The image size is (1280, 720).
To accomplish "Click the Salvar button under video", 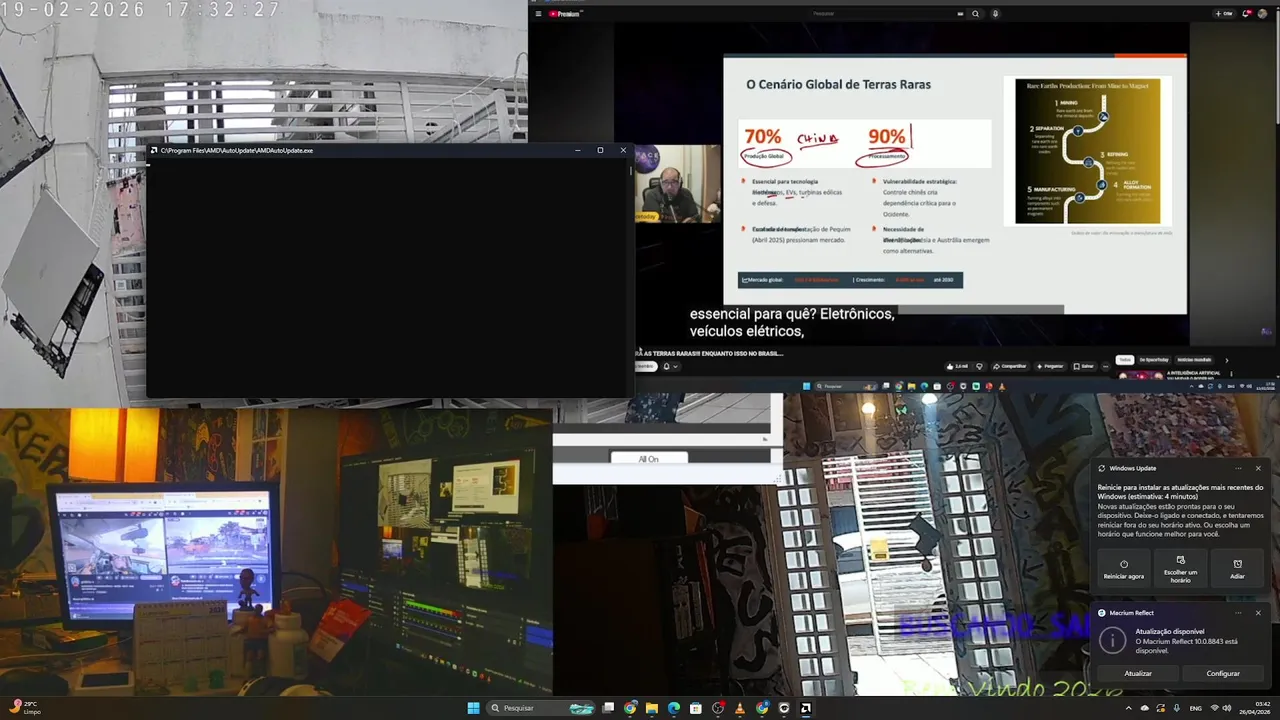I will [1084, 366].
